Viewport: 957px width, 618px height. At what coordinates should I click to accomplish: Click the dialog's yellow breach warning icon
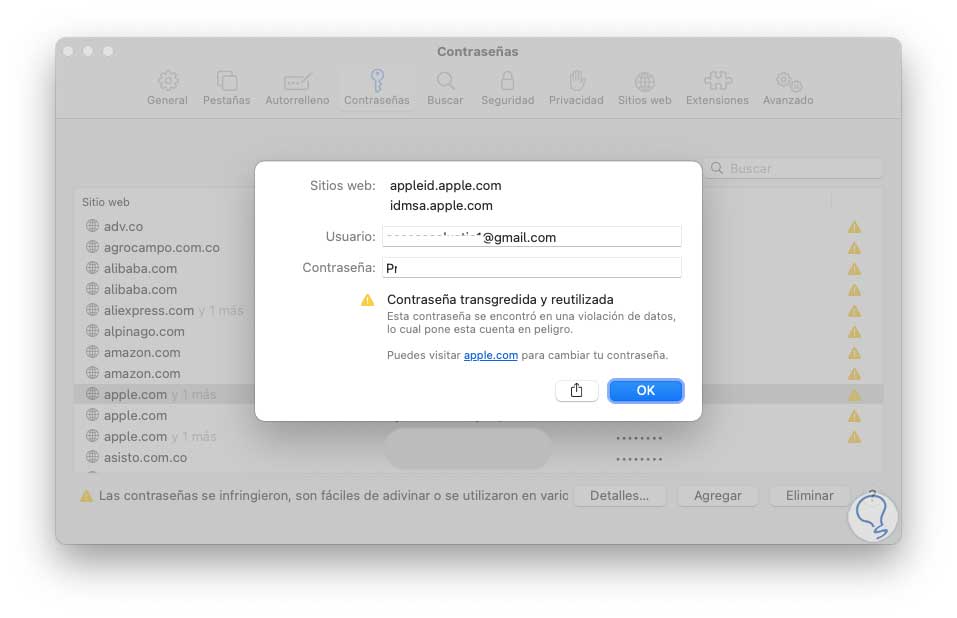tap(367, 300)
